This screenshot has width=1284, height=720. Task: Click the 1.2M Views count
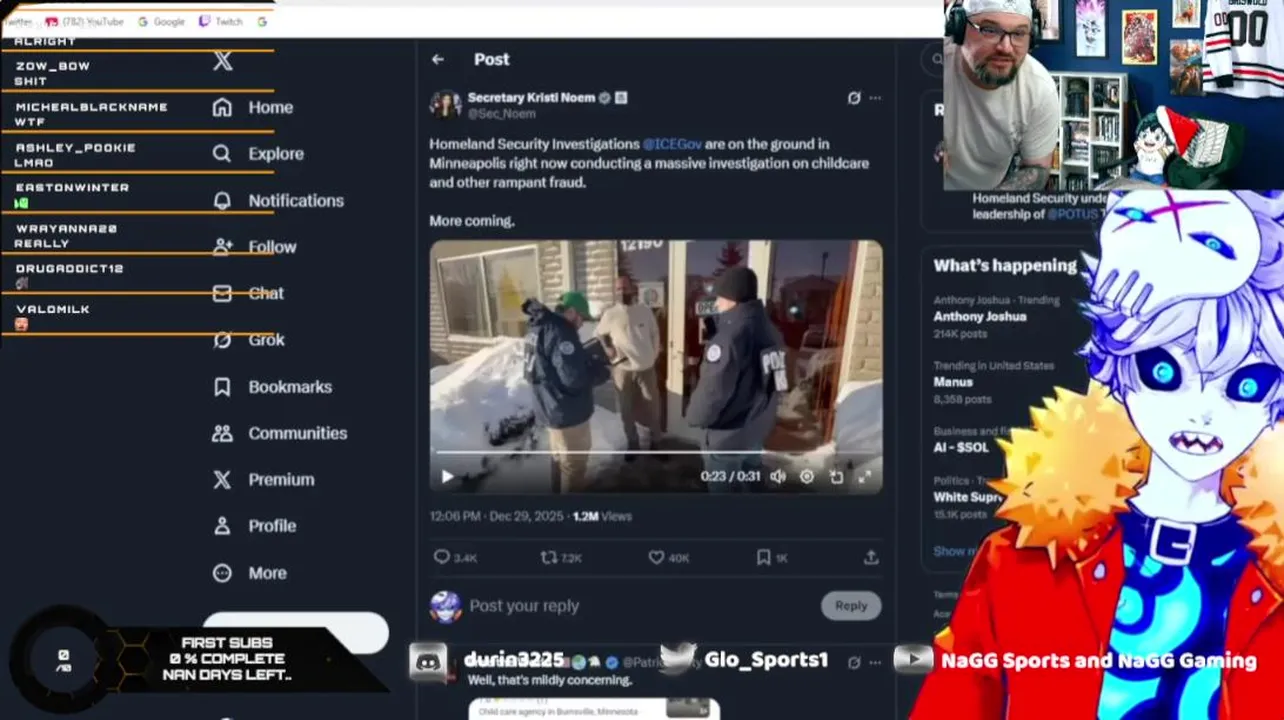coord(602,517)
